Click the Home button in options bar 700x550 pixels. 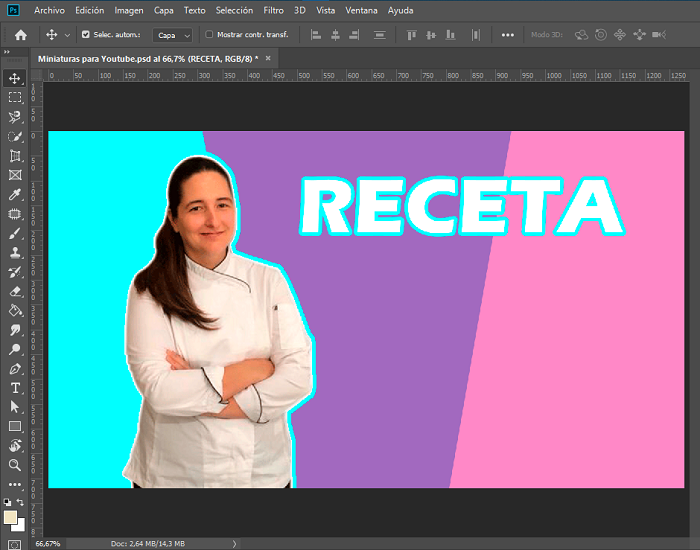(21, 35)
